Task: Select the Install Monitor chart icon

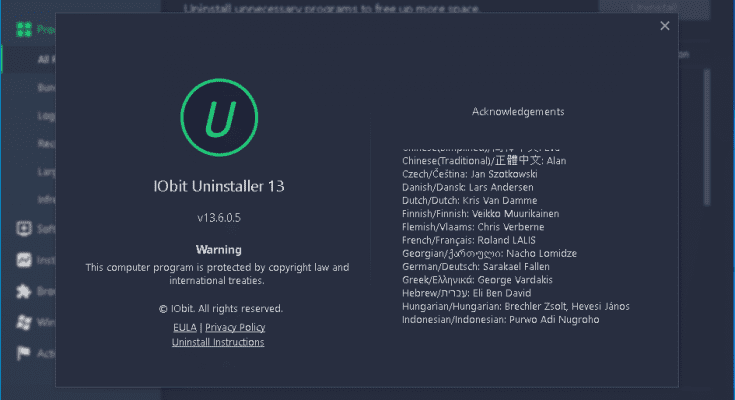Action: 23,260
